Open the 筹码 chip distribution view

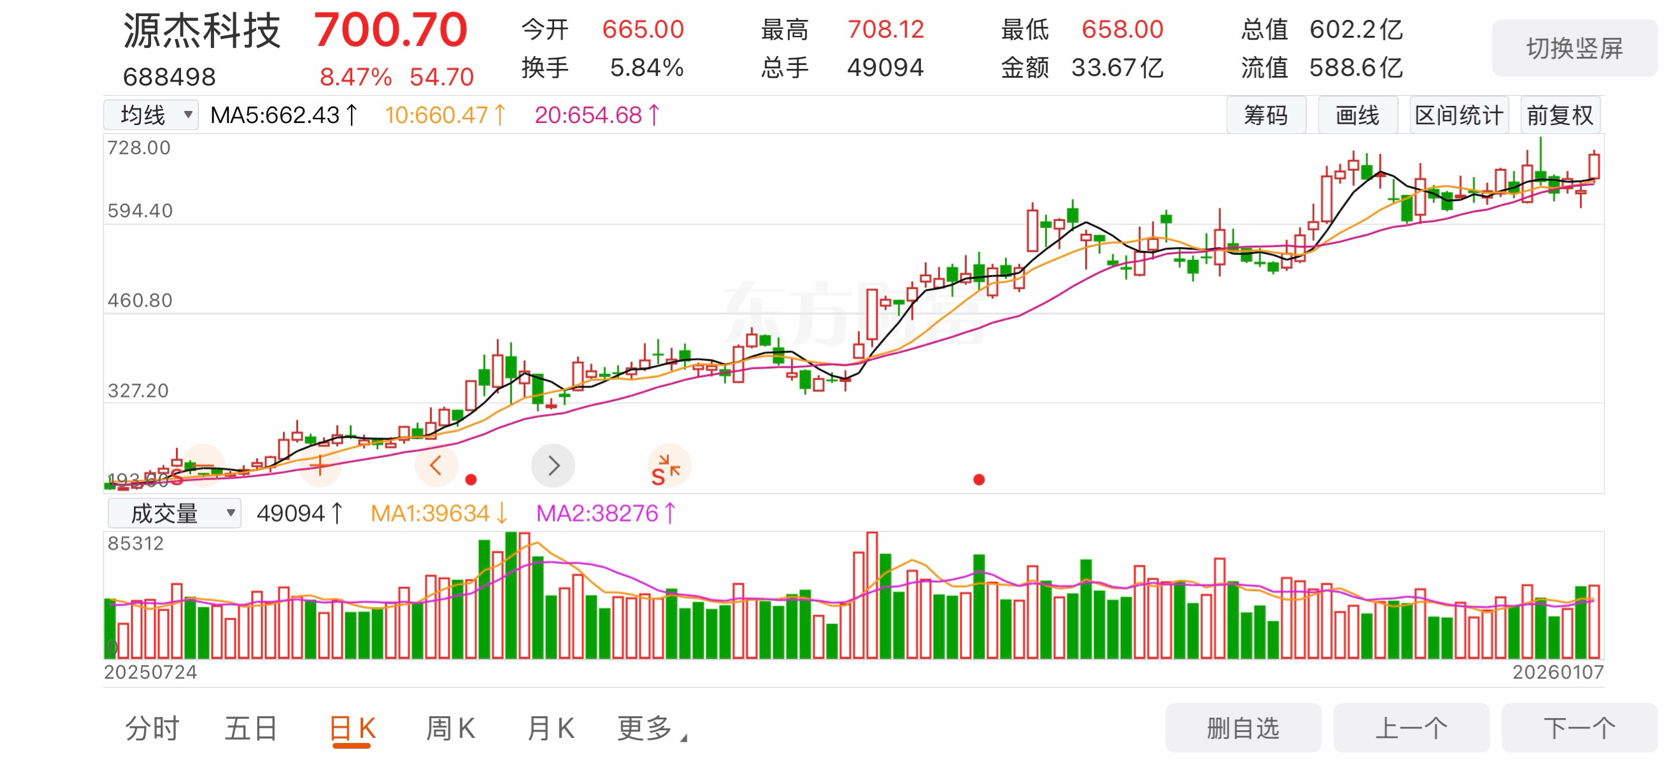(1266, 115)
